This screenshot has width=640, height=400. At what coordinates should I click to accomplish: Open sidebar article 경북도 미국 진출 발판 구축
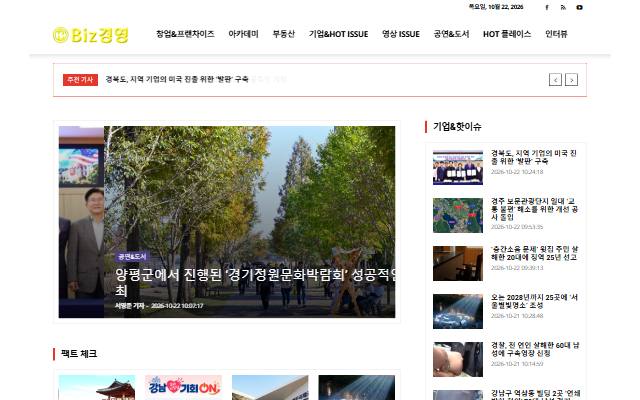(534, 157)
